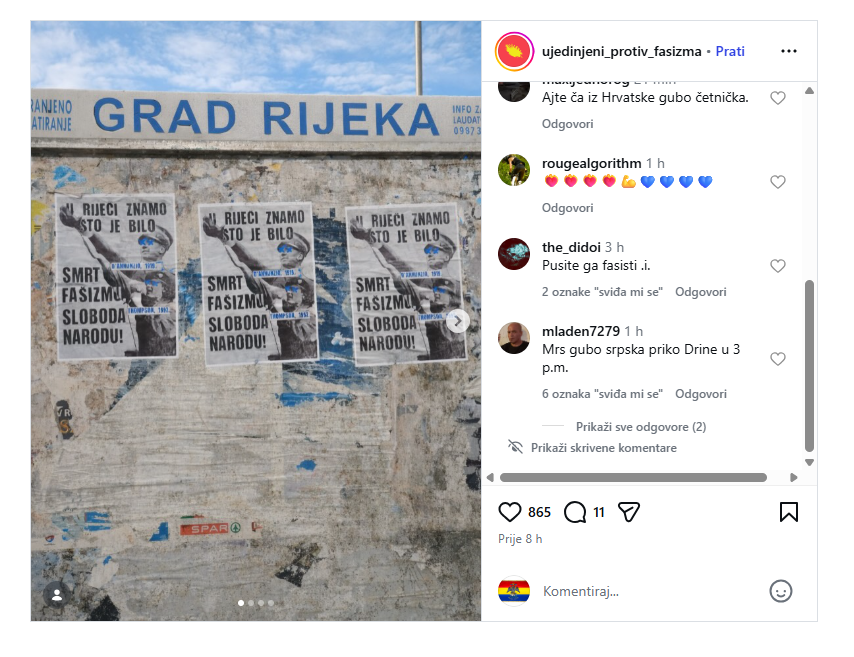Like rougealgorithm's emoji comment
The image size is (854, 657).
(x=778, y=182)
